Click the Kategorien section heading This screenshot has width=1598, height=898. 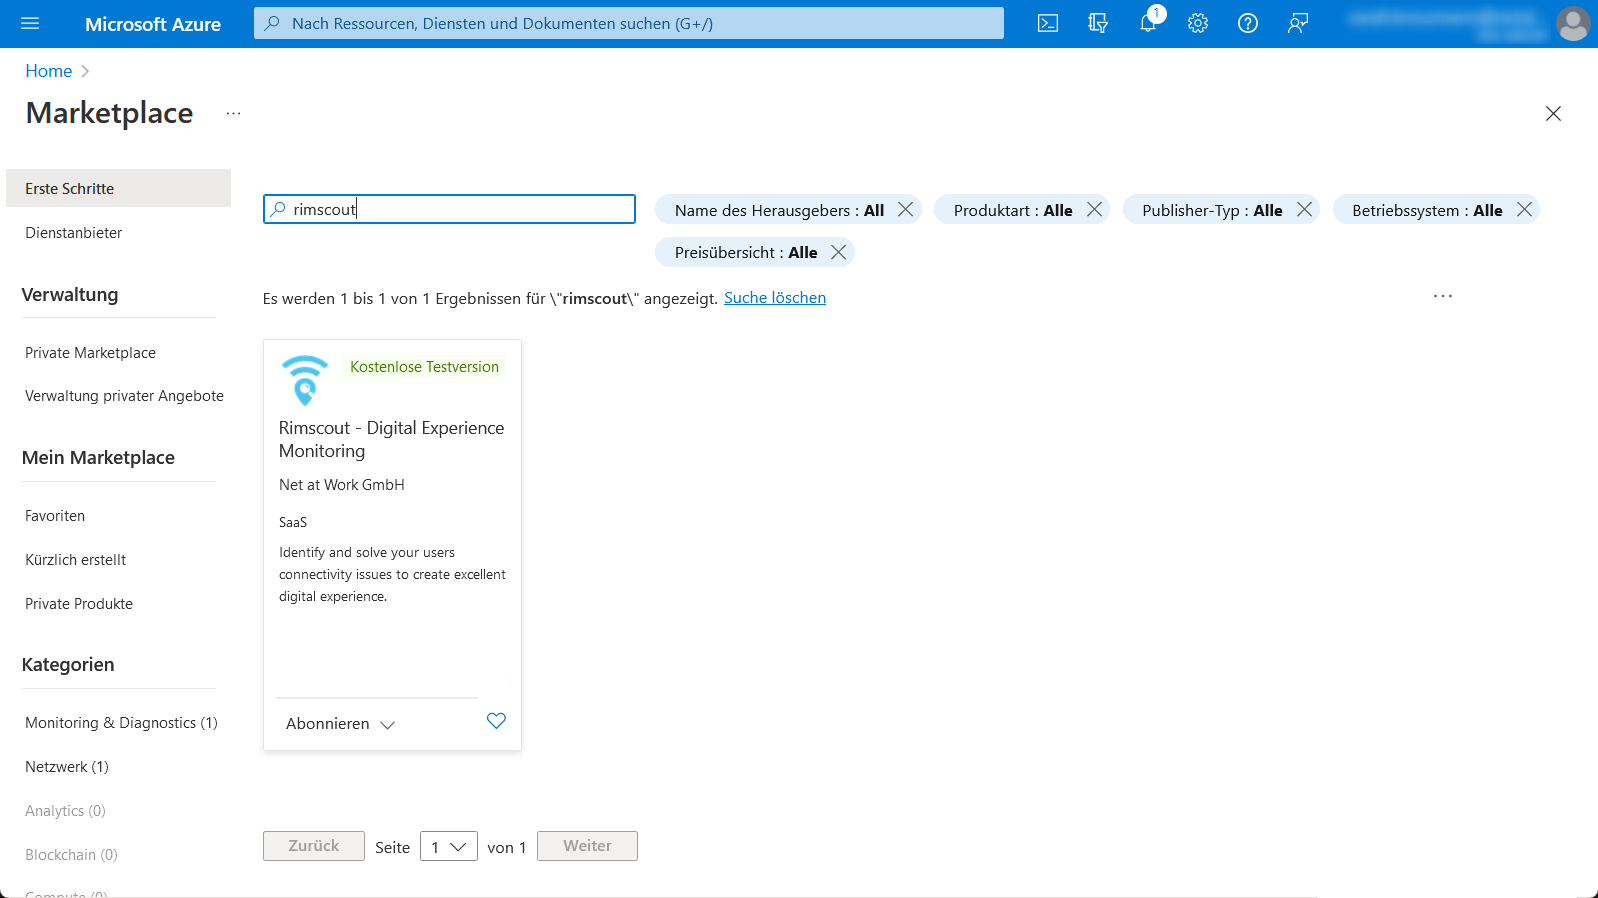68,665
